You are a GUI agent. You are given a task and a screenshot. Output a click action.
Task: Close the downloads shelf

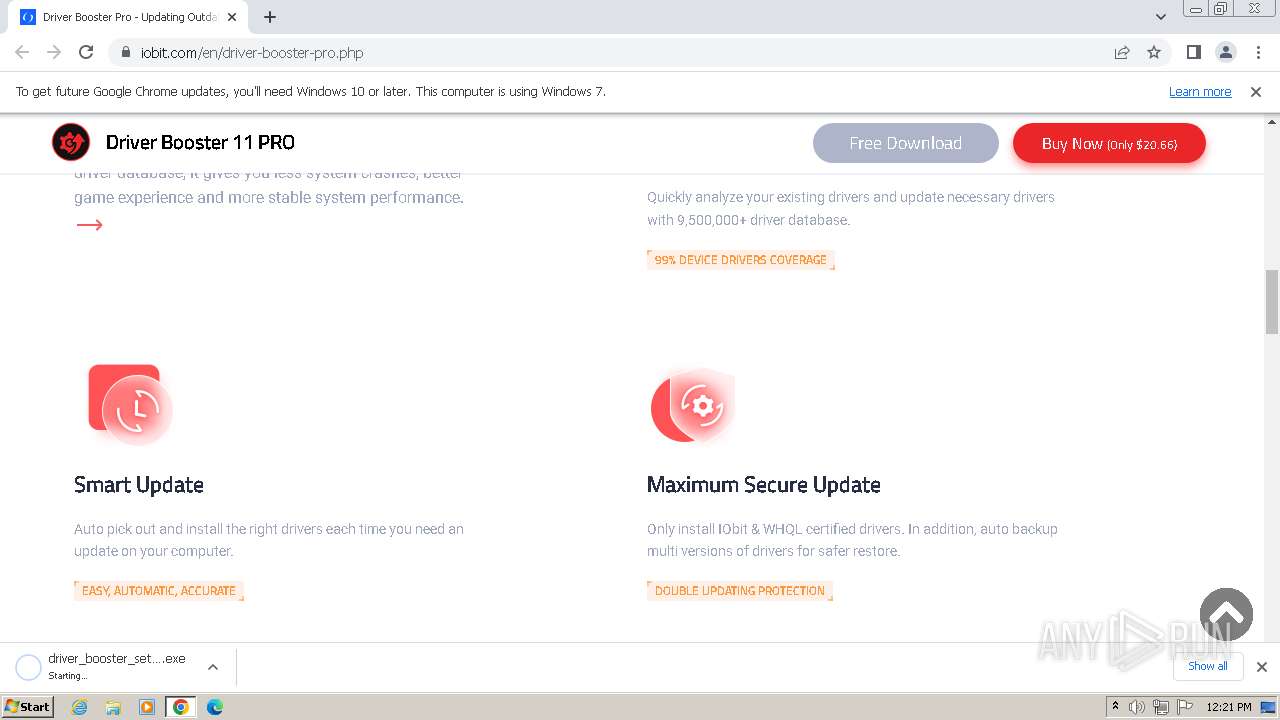click(1262, 667)
